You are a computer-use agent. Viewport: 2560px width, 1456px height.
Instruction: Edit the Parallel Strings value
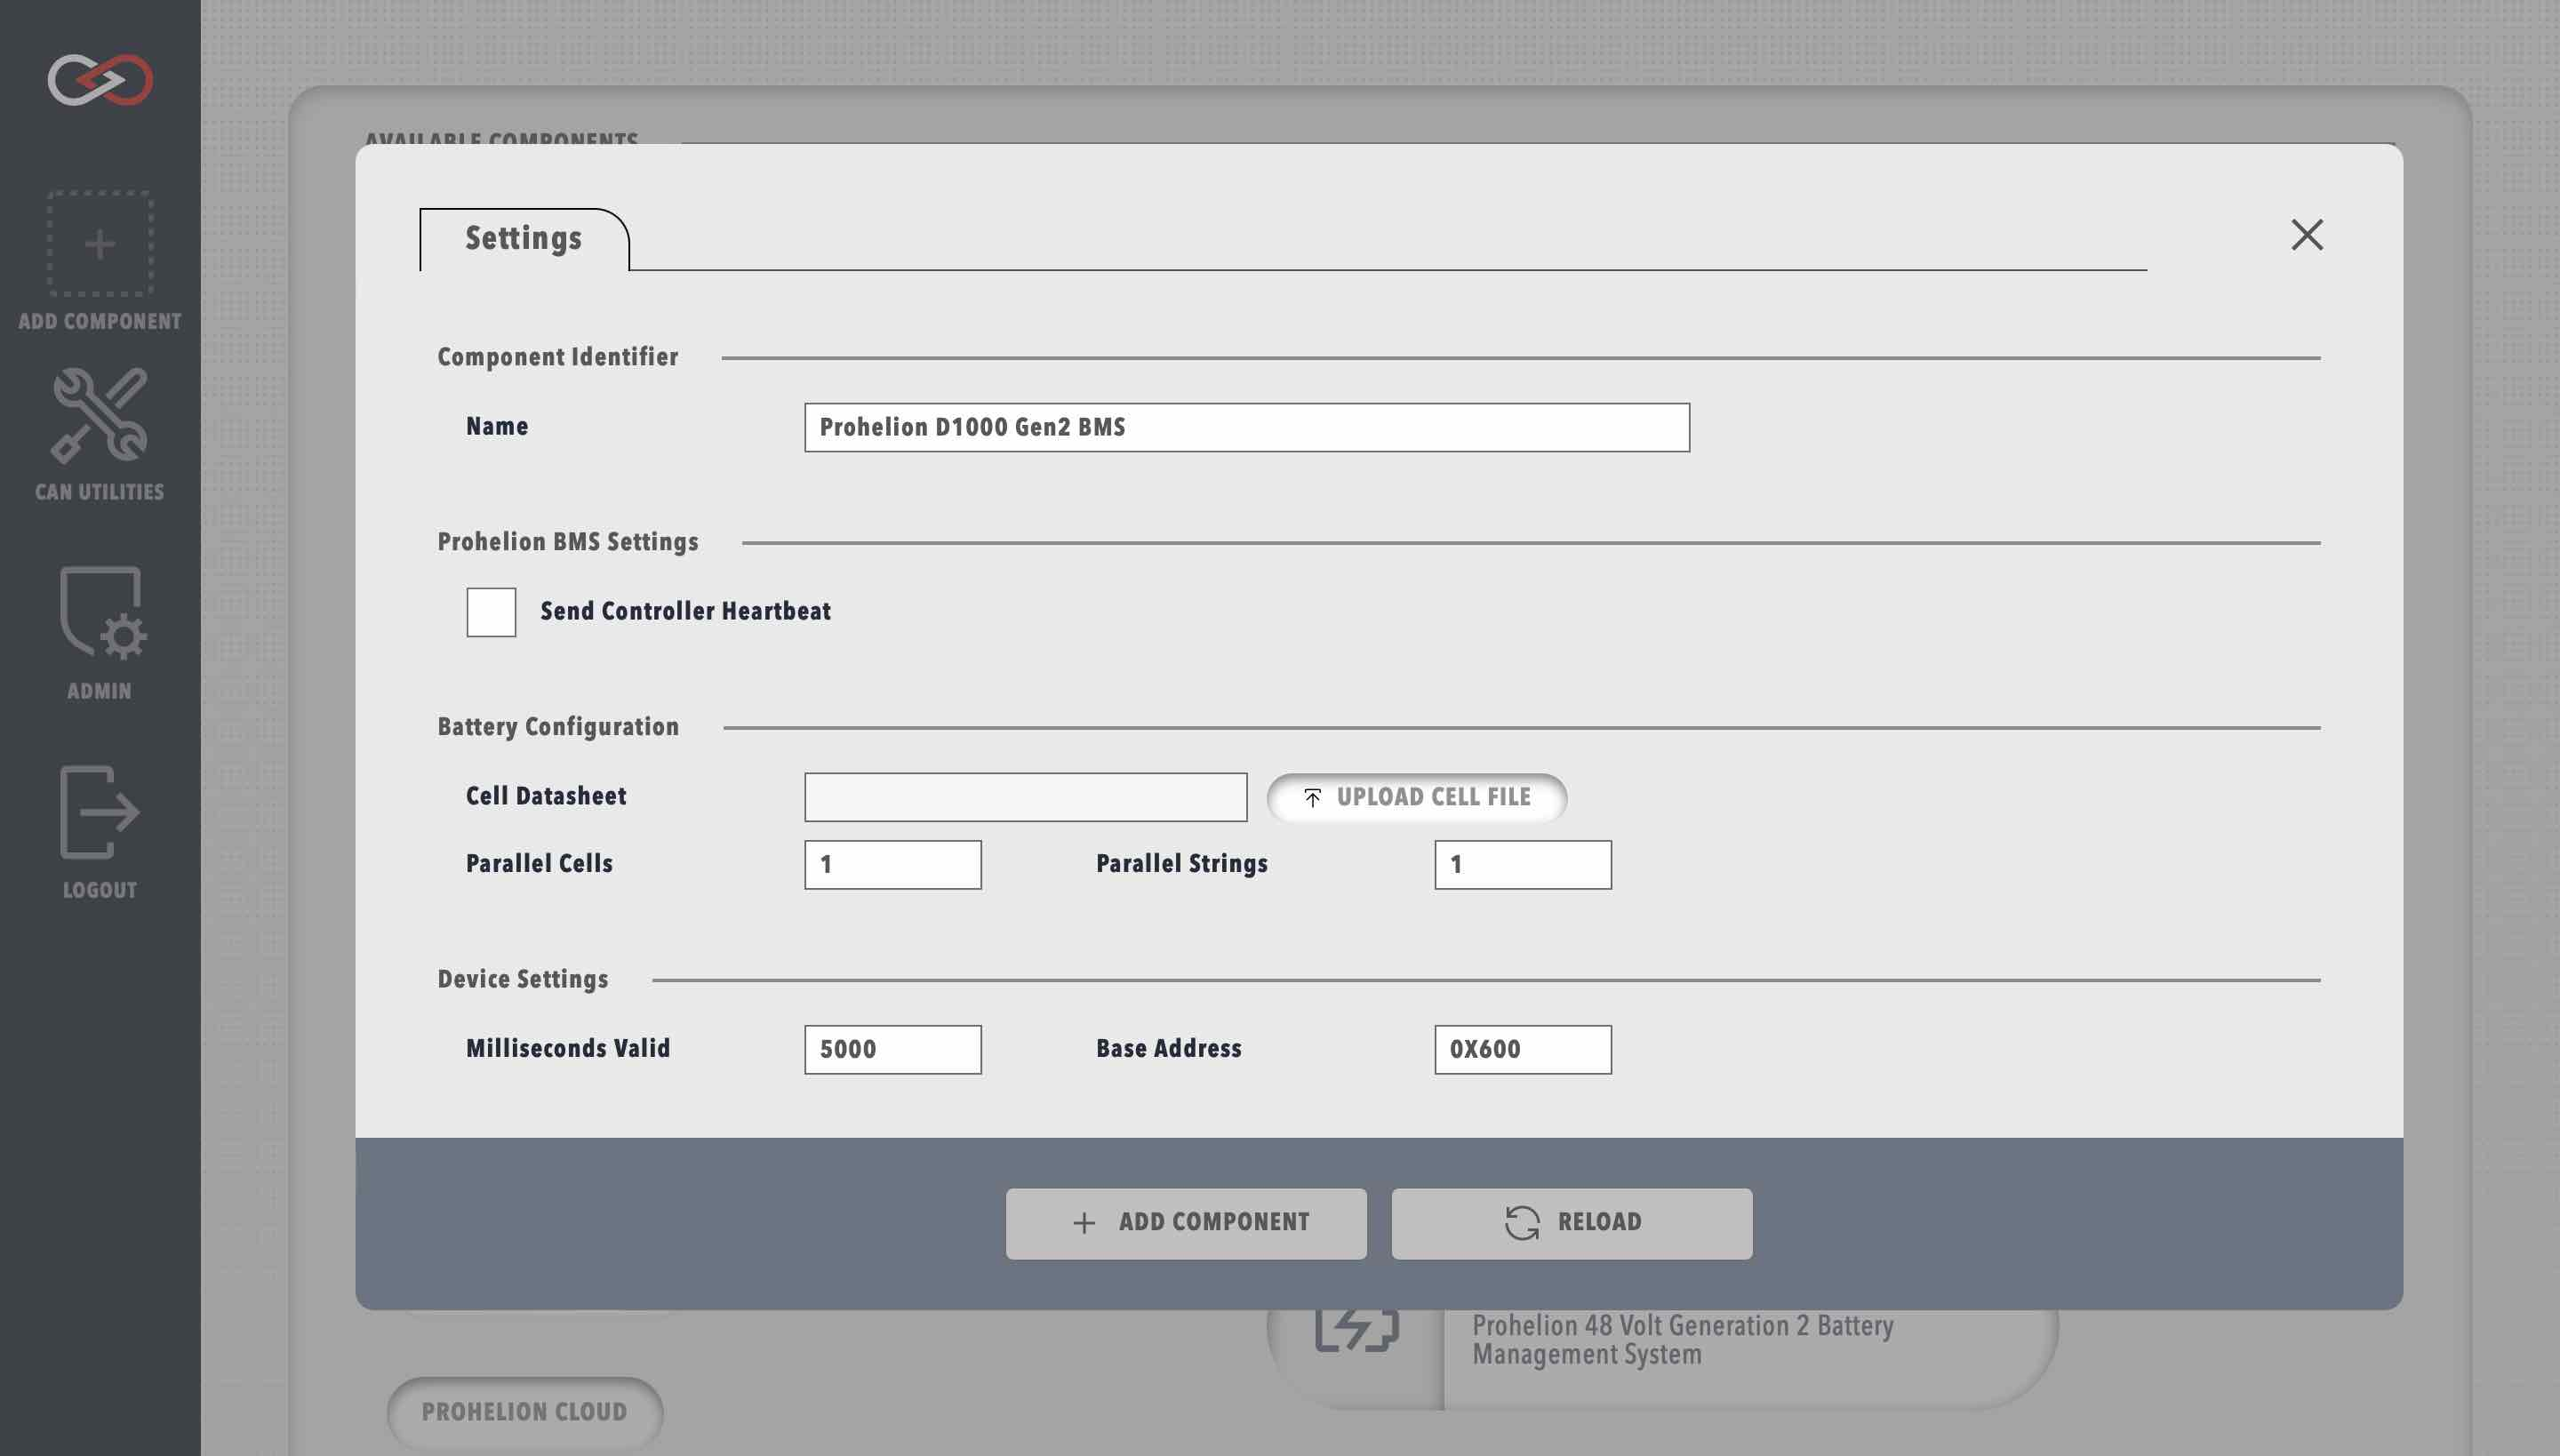point(1523,864)
